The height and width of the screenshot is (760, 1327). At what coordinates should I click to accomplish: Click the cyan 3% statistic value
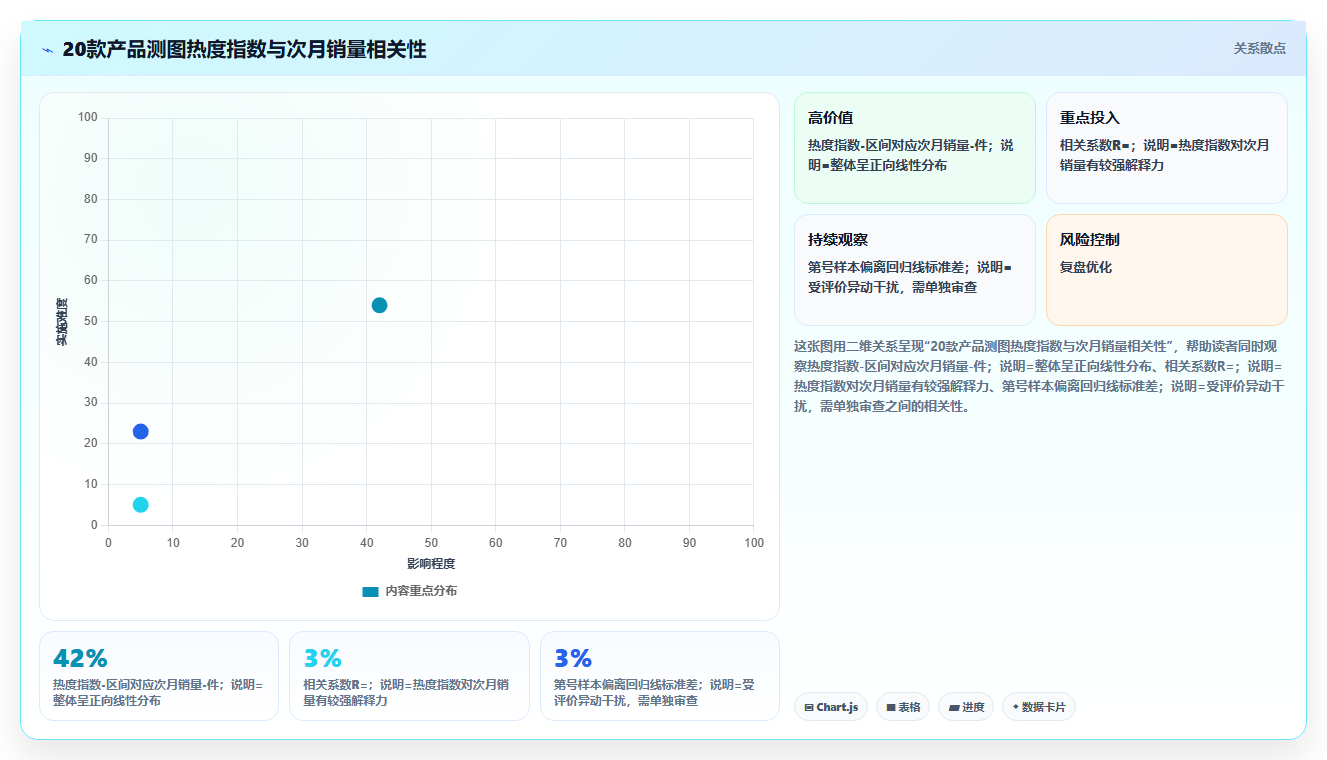[x=323, y=658]
